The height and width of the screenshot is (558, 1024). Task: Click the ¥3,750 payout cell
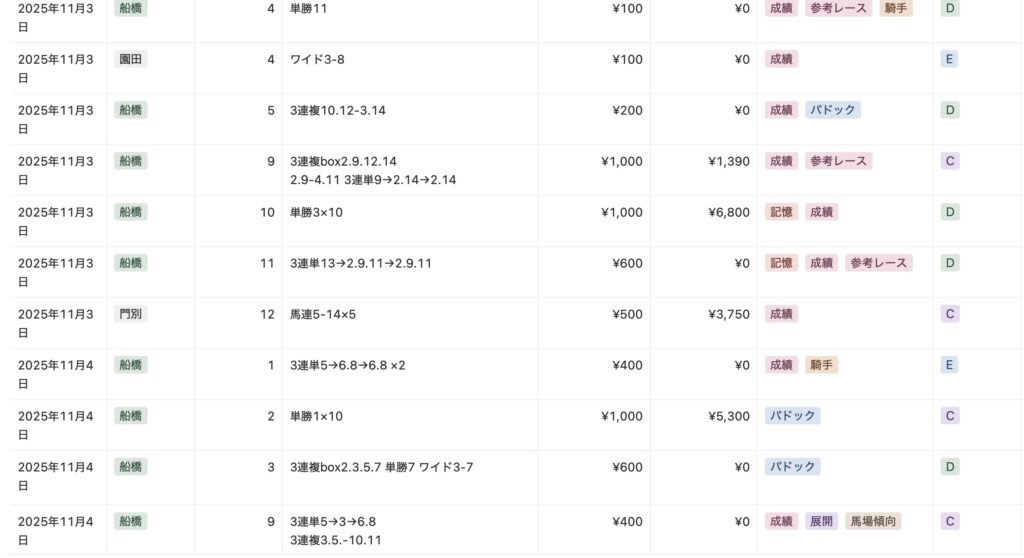[x=728, y=314]
